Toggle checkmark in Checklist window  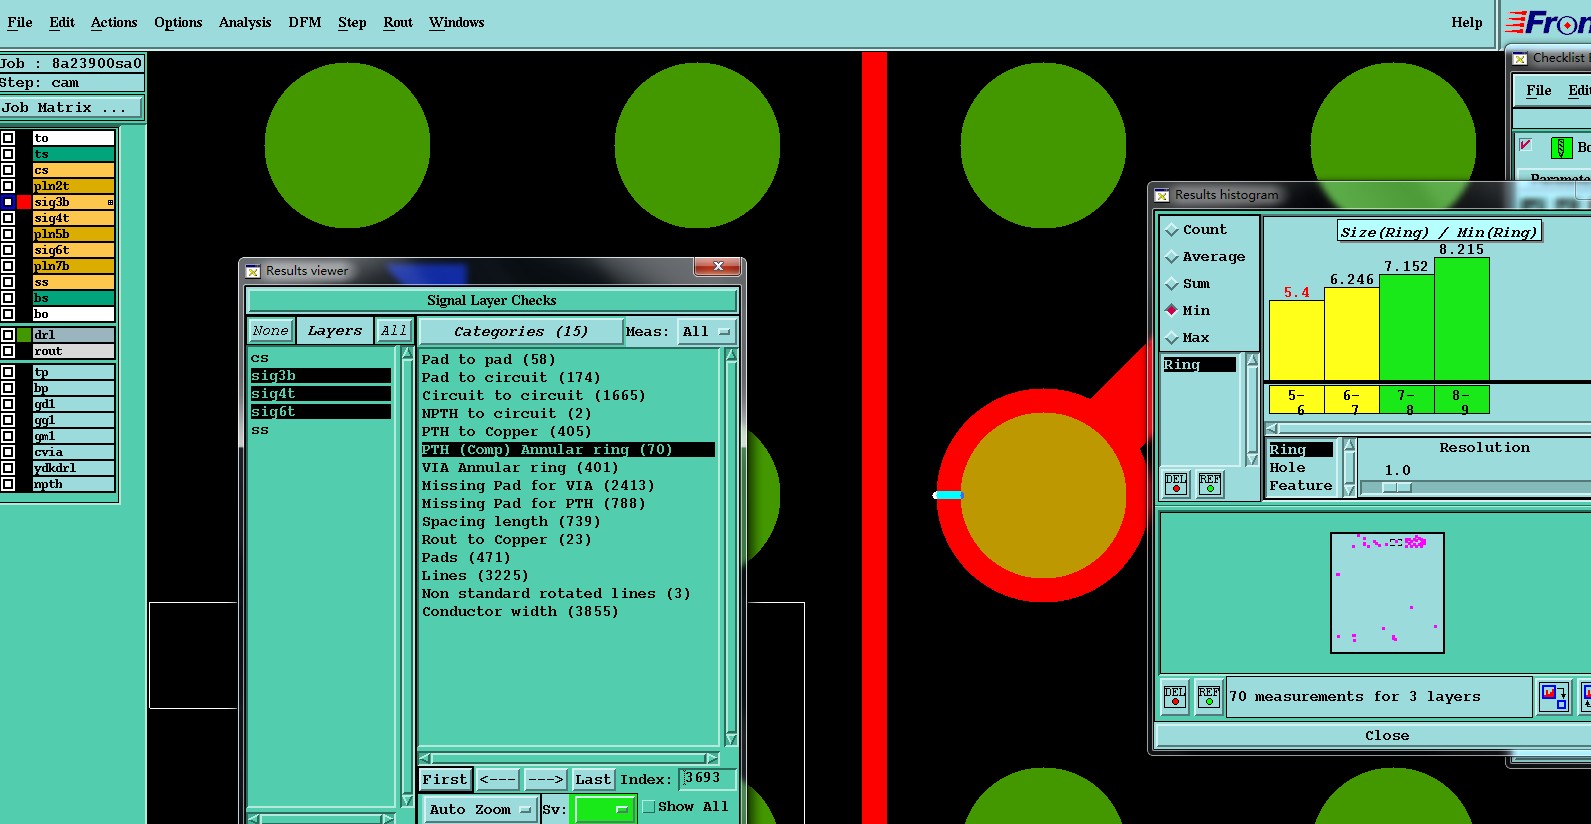(x=1526, y=145)
